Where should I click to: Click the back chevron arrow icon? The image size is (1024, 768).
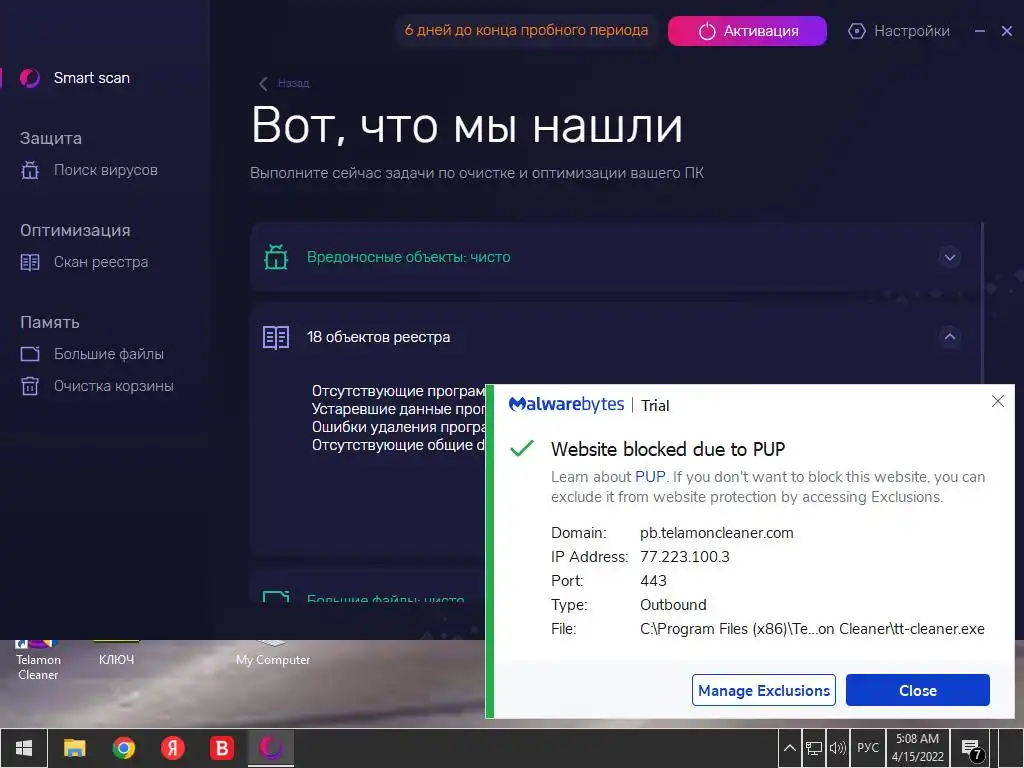pos(263,84)
